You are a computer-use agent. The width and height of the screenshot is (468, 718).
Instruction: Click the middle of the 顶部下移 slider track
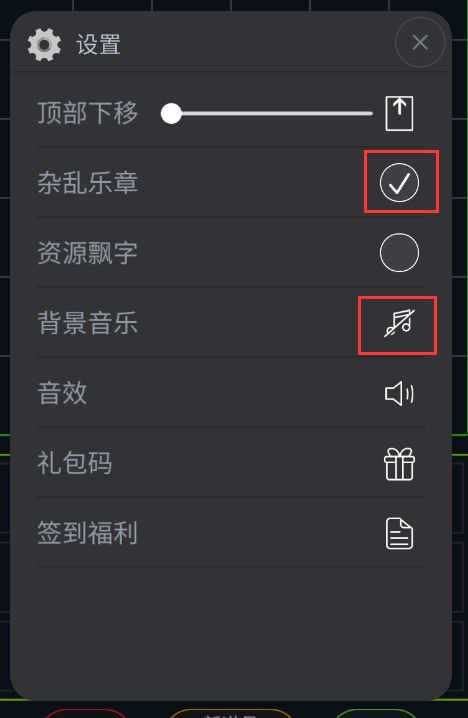267,114
